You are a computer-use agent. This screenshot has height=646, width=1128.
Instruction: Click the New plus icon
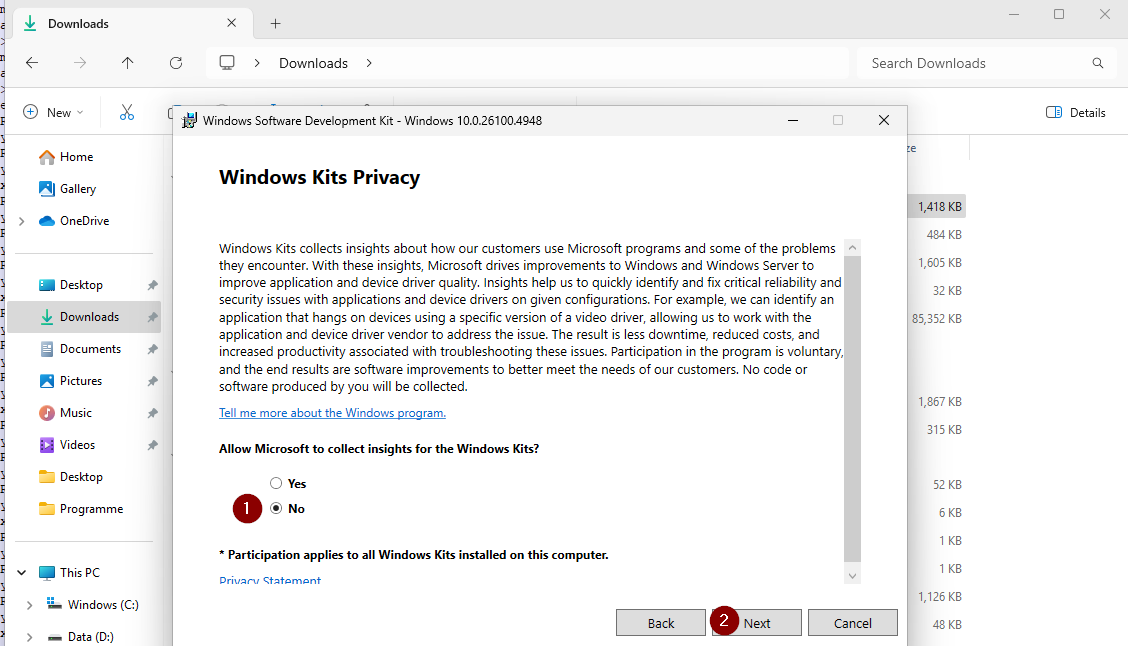coord(31,112)
